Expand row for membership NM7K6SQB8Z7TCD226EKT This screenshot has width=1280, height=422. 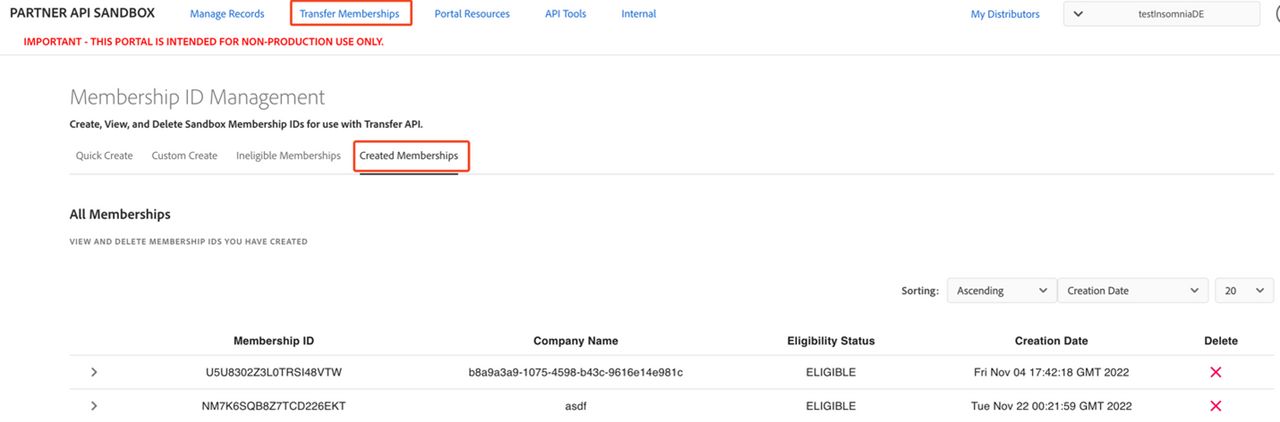(x=94, y=406)
